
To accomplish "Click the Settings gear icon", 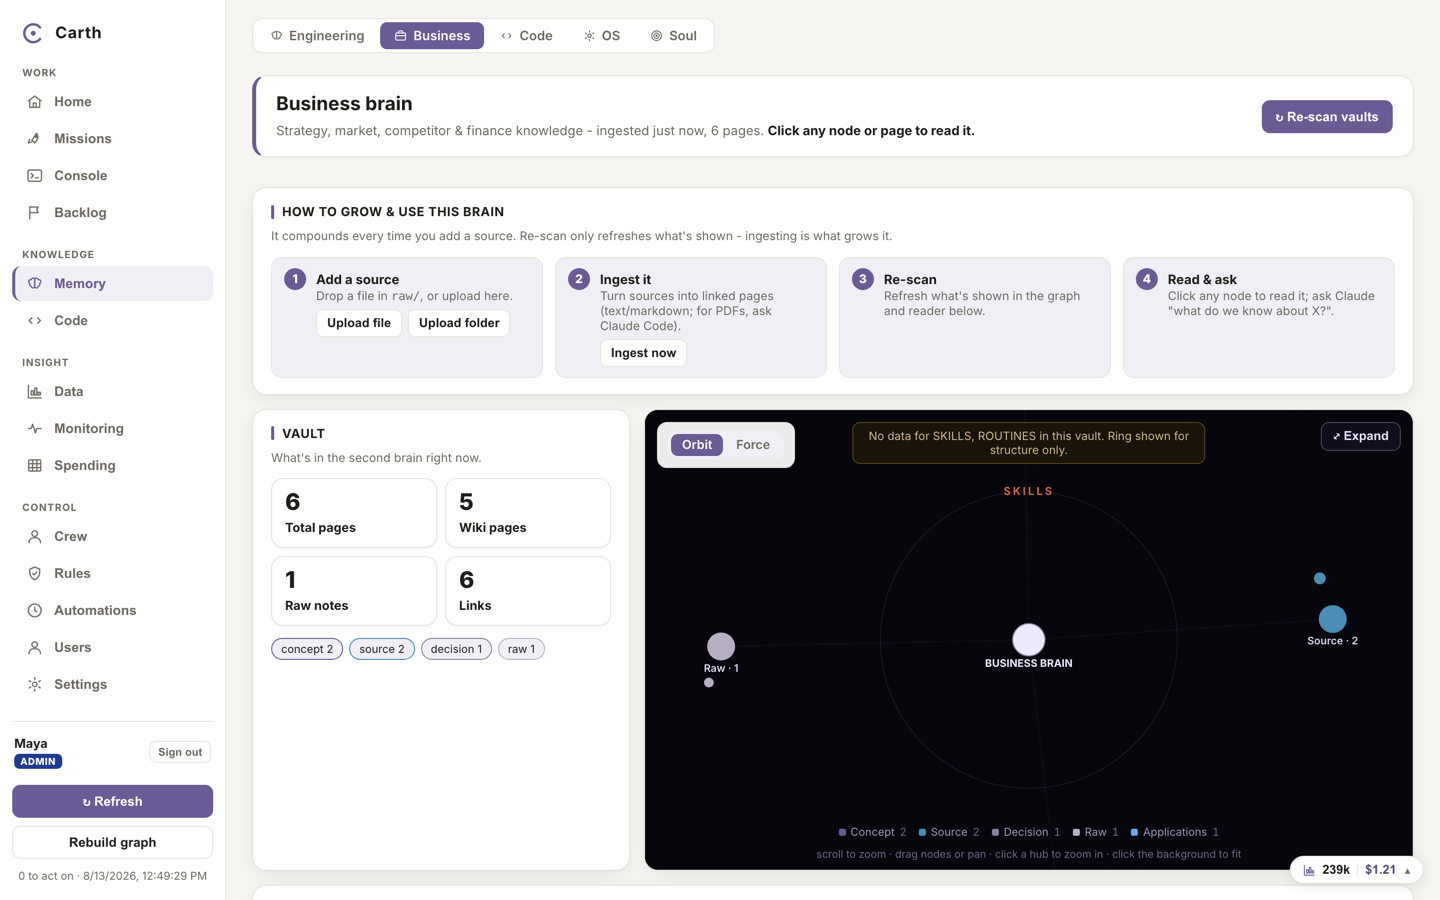I will point(35,685).
